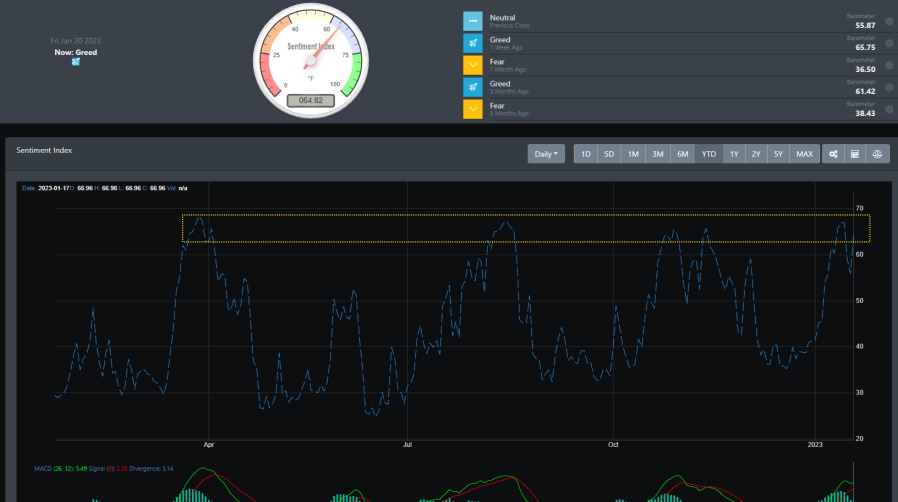
Task: Click the Barometer value 65.75
Action: tap(865, 48)
